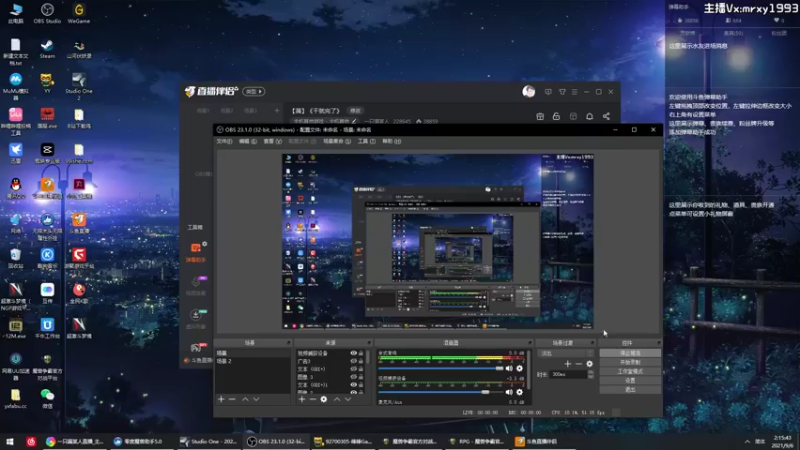Open the scene transition type dropdown
This screenshot has width=800, height=450.
[566, 353]
